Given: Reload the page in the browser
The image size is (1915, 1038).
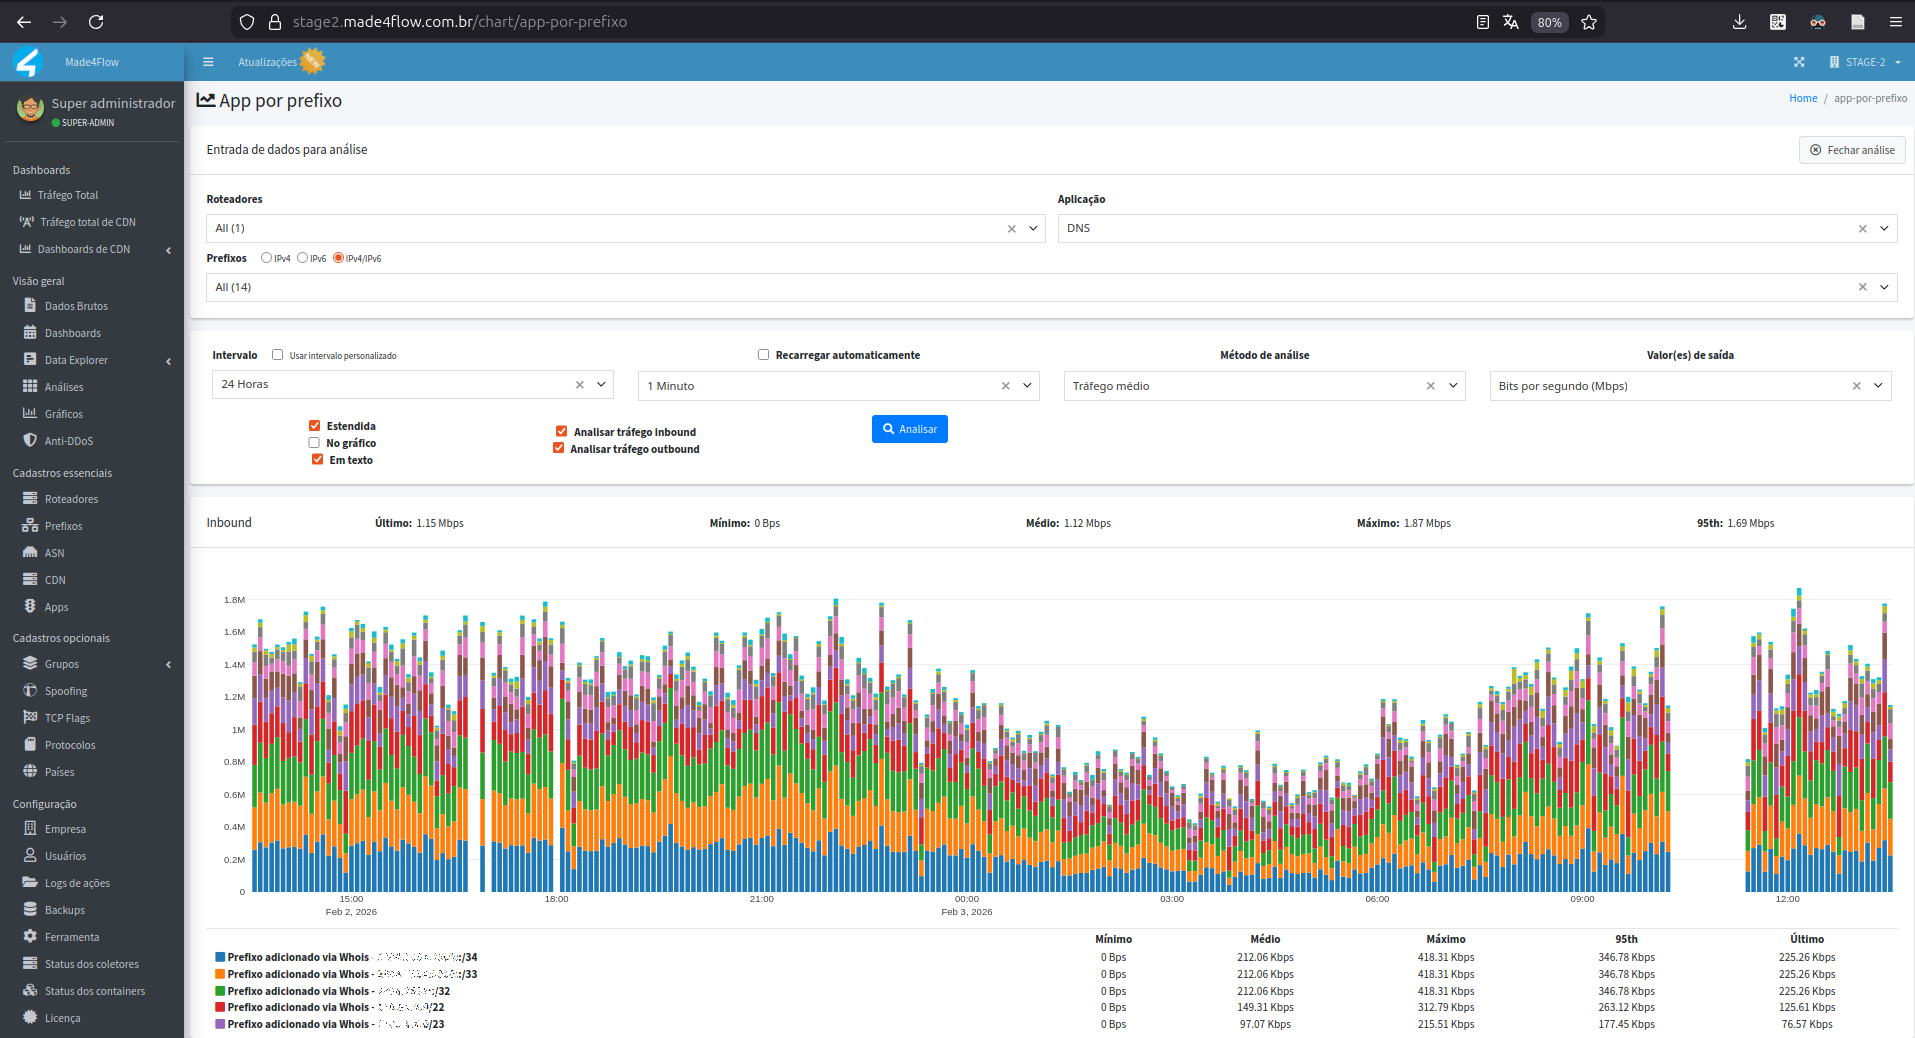Looking at the screenshot, I should click(96, 22).
